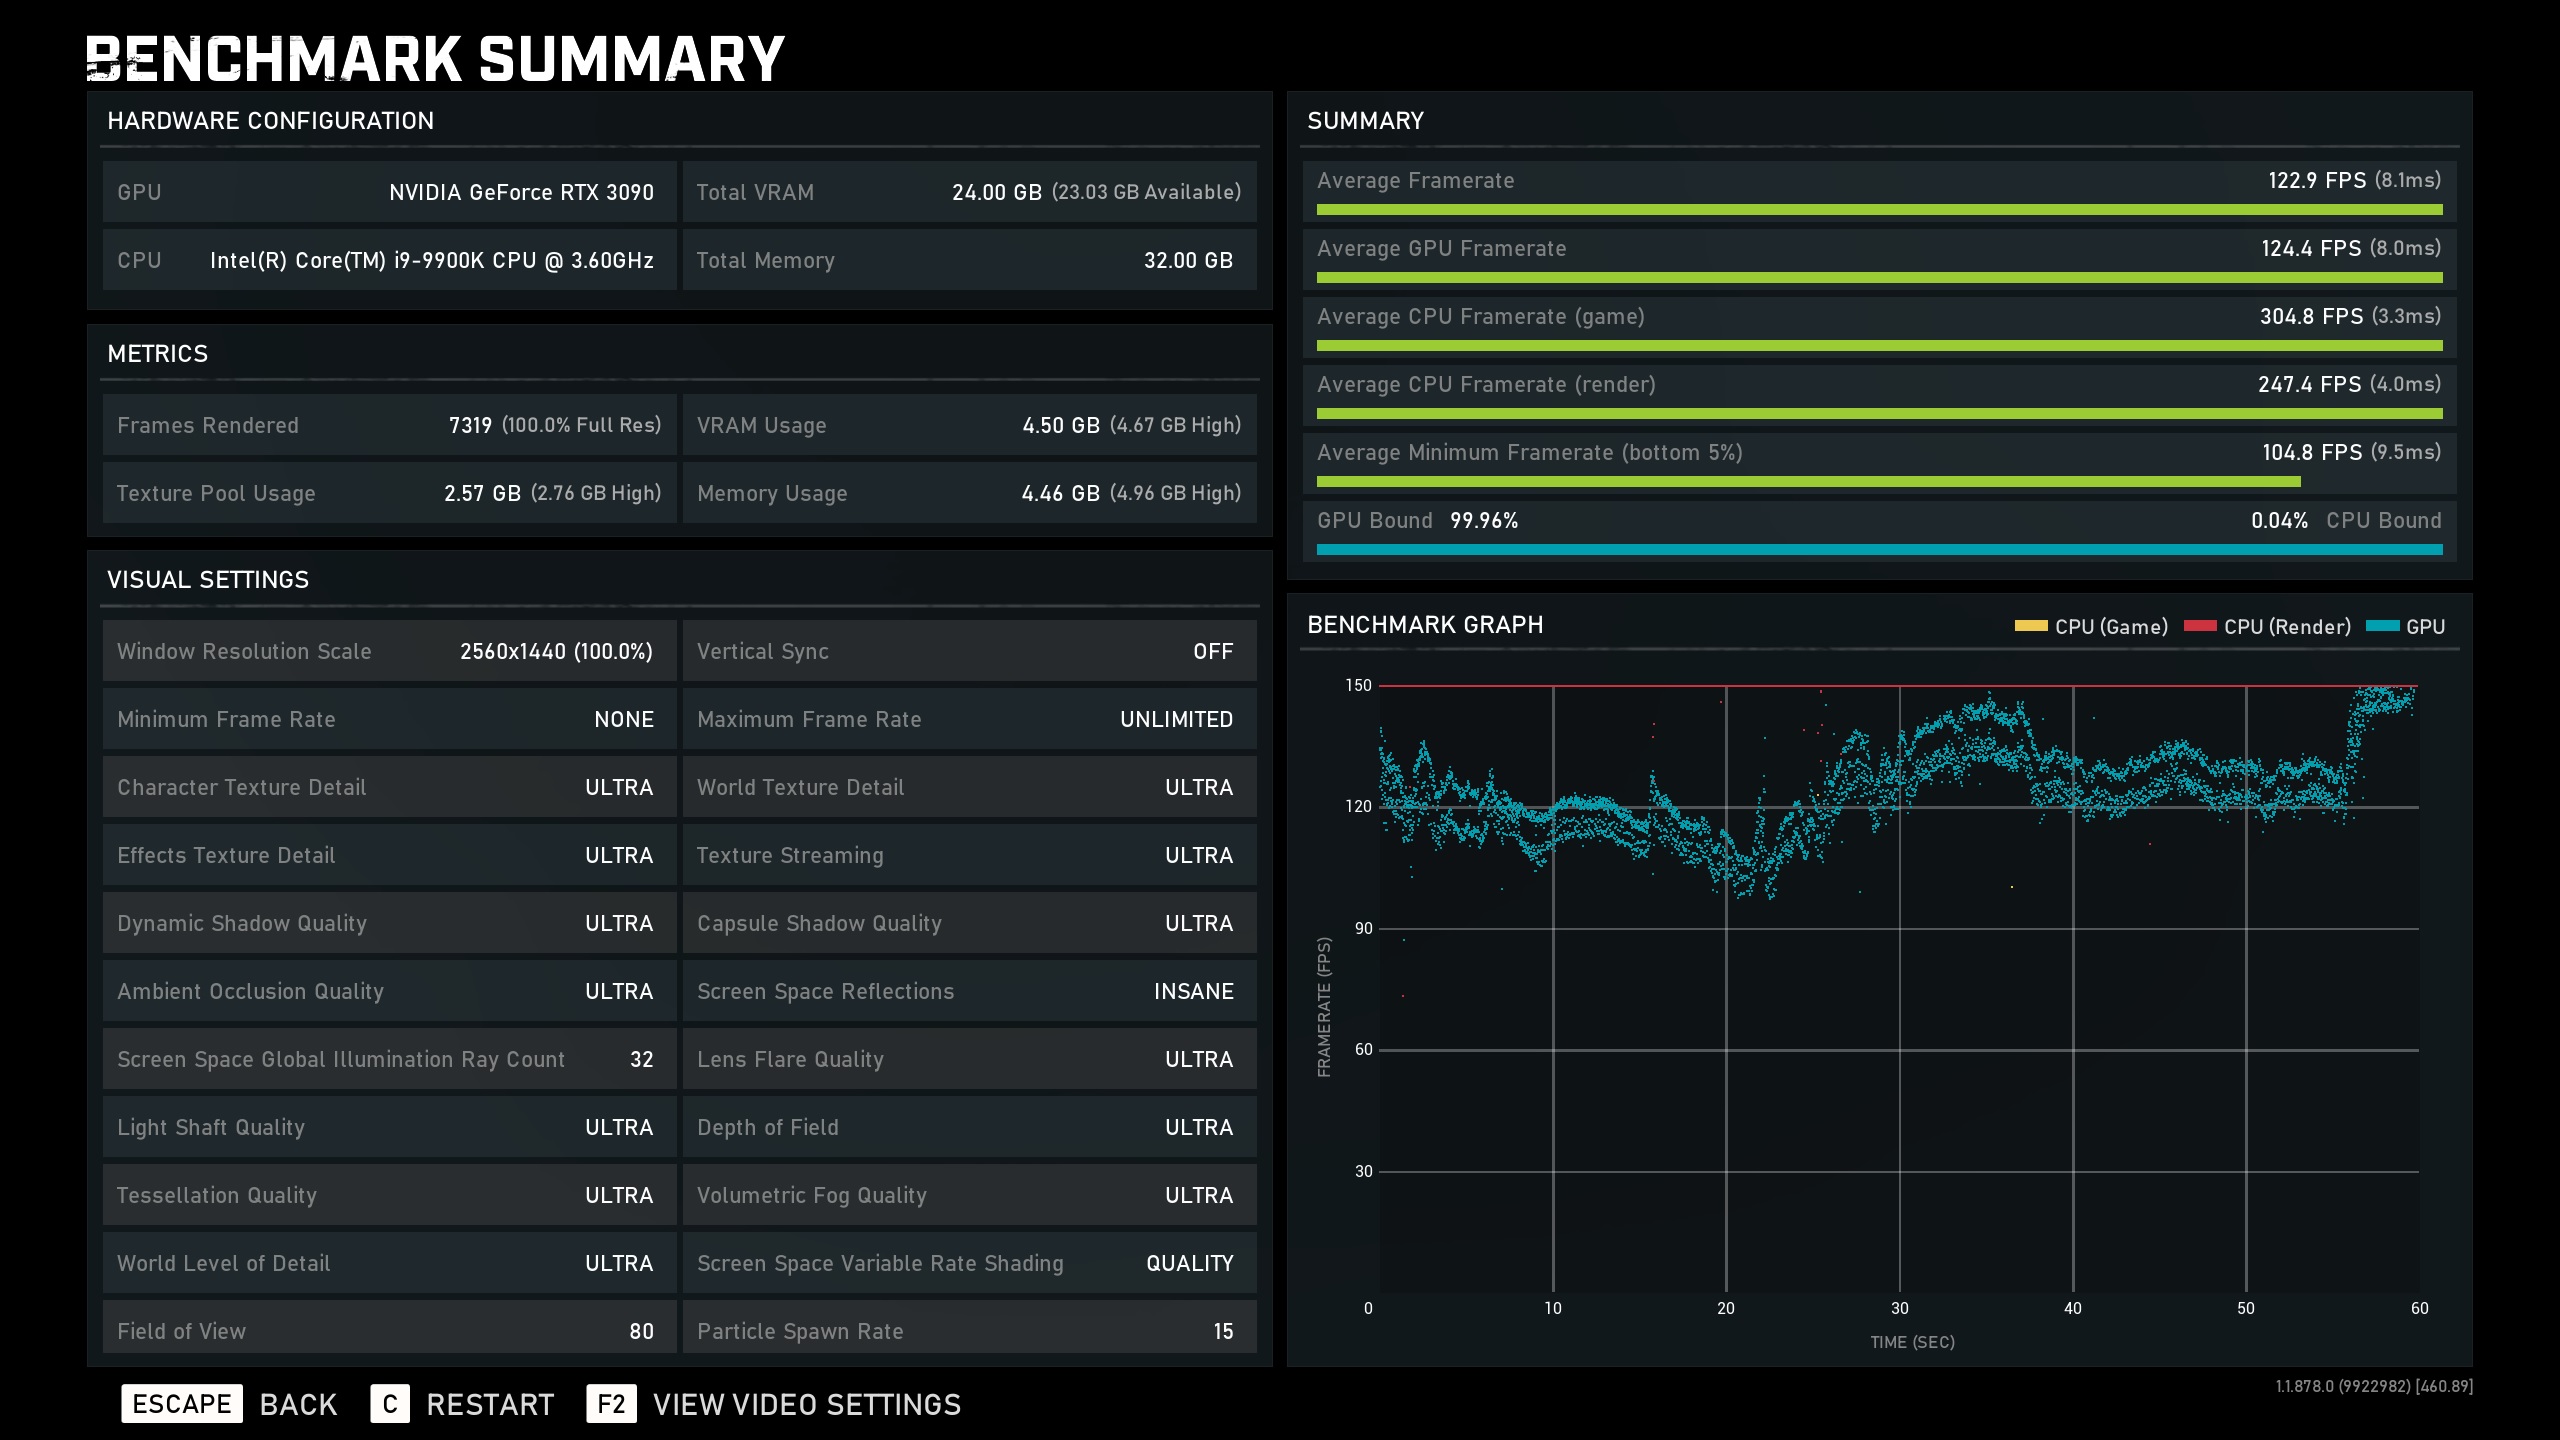Click the ESCAPE key prompt icon
The width and height of the screenshot is (2560, 1440).
pos(181,1404)
